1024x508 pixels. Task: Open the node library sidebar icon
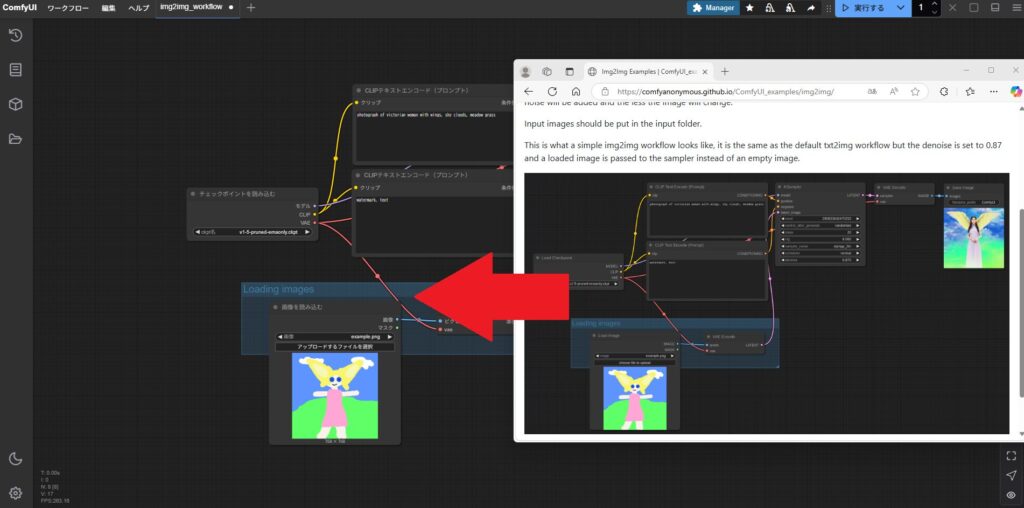16,70
